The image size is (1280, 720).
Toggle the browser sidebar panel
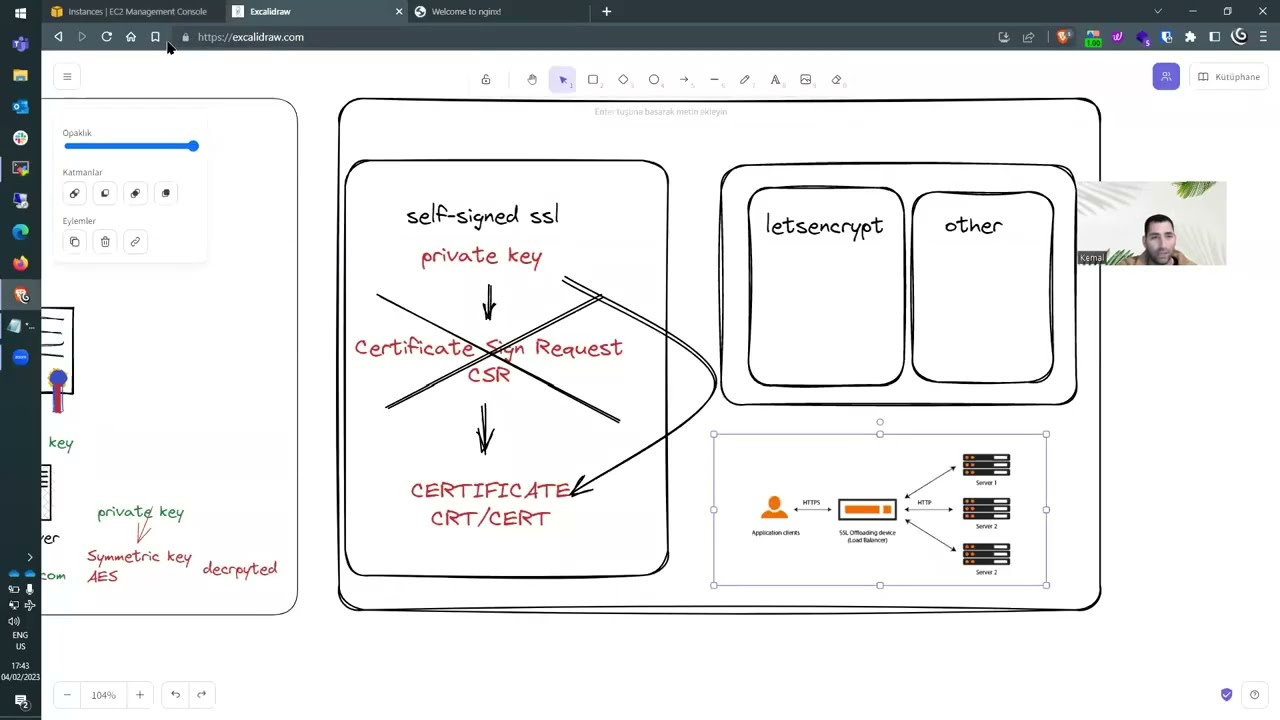[1215, 37]
